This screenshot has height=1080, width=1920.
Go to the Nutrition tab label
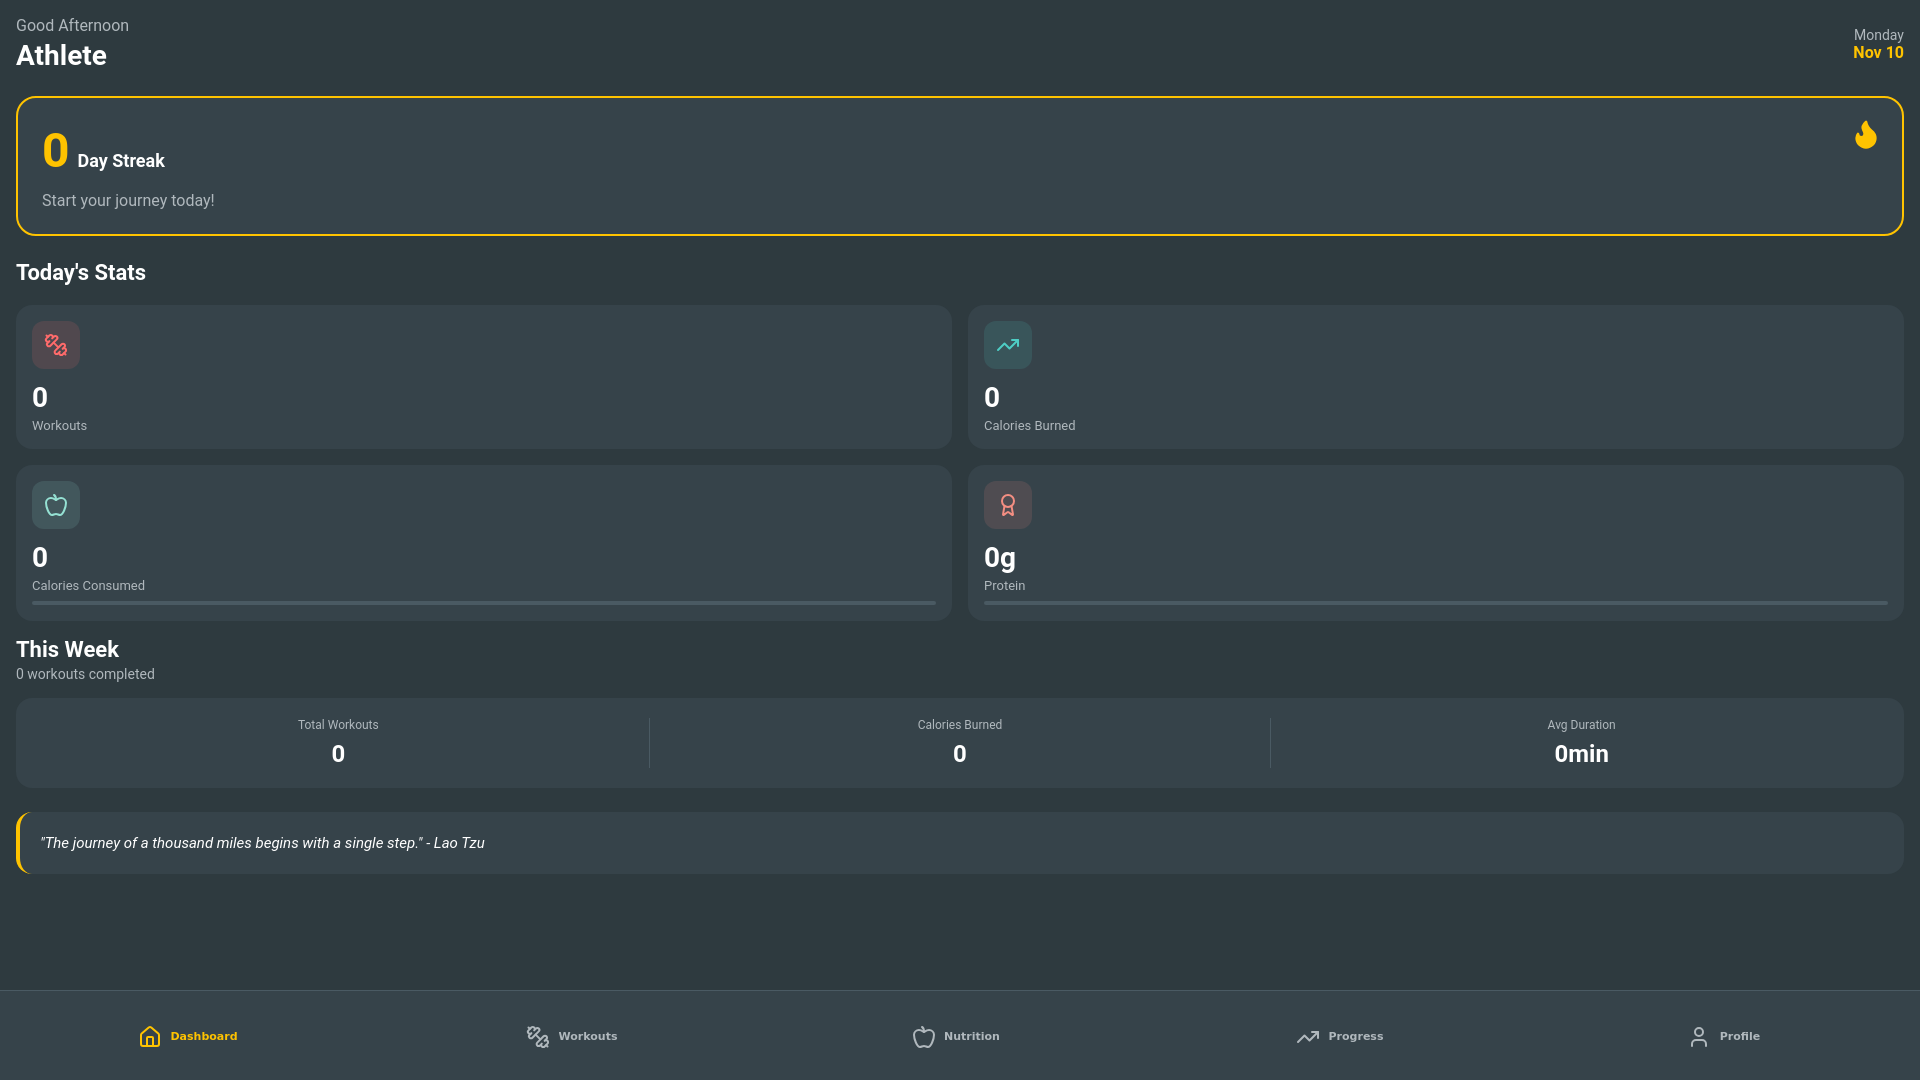(972, 1036)
